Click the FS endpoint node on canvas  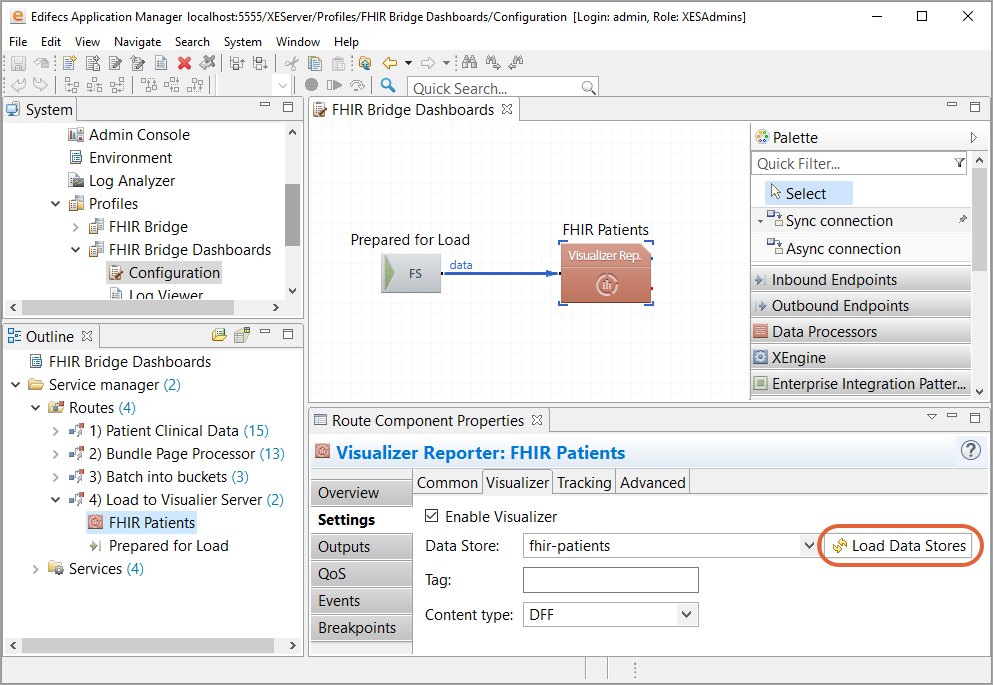pos(411,273)
